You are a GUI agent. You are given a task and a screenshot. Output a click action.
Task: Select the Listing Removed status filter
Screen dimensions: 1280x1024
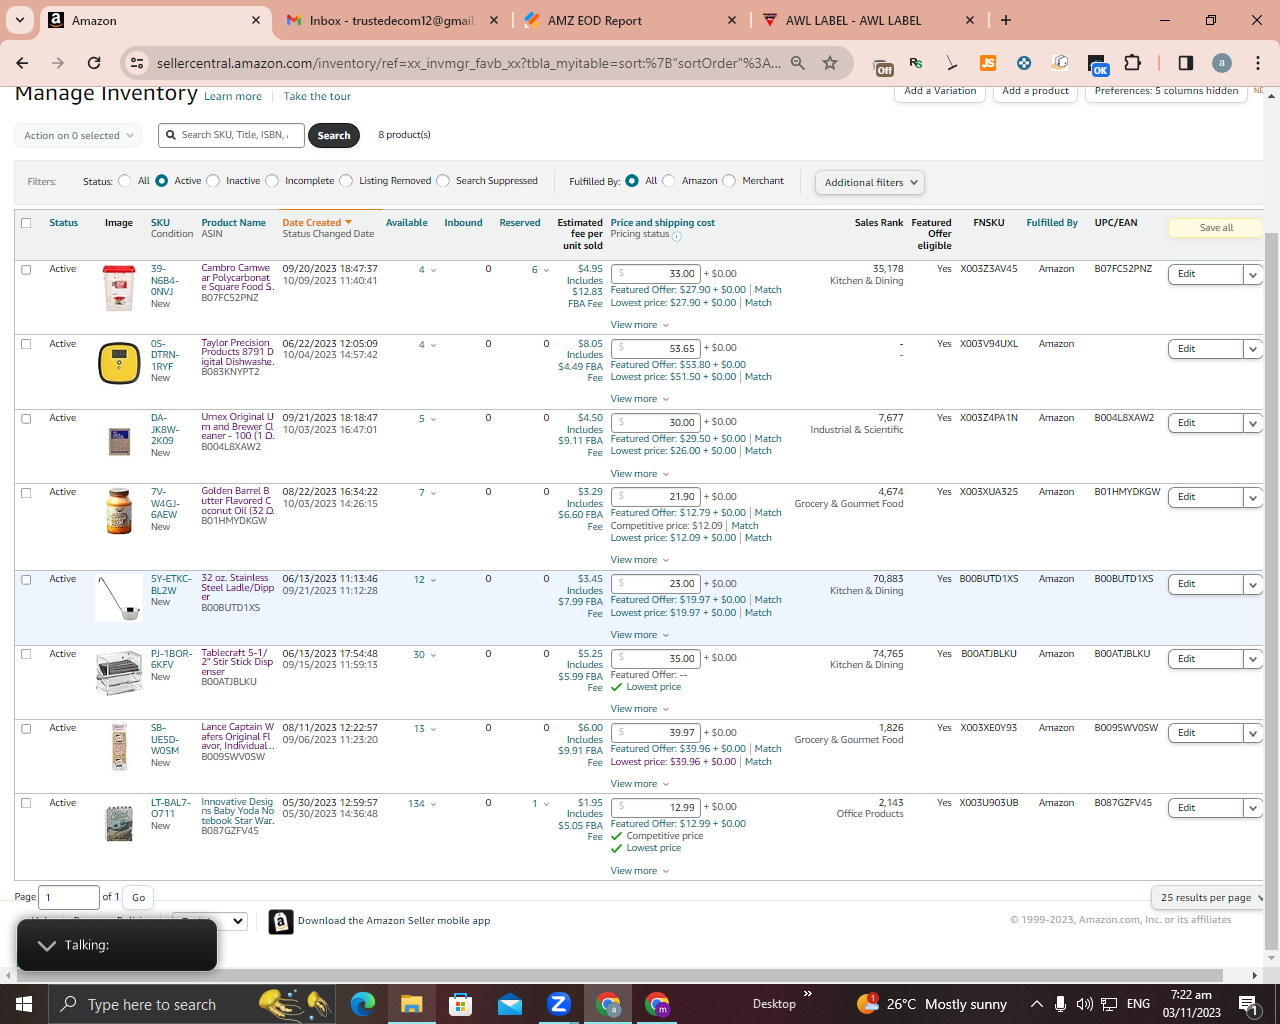click(x=346, y=181)
